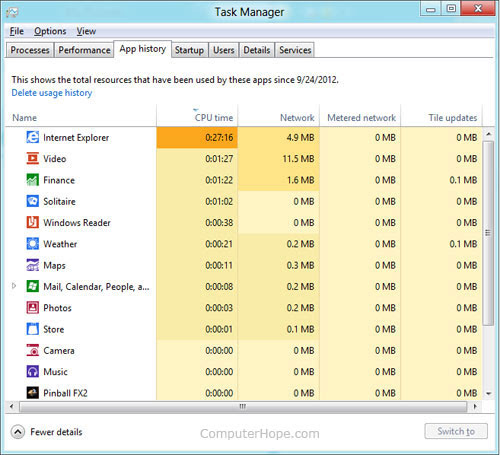The width and height of the screenshot is (500, 455).
Task: Click the CPU time value 0:00:21
Action: (x=219, y=244)
